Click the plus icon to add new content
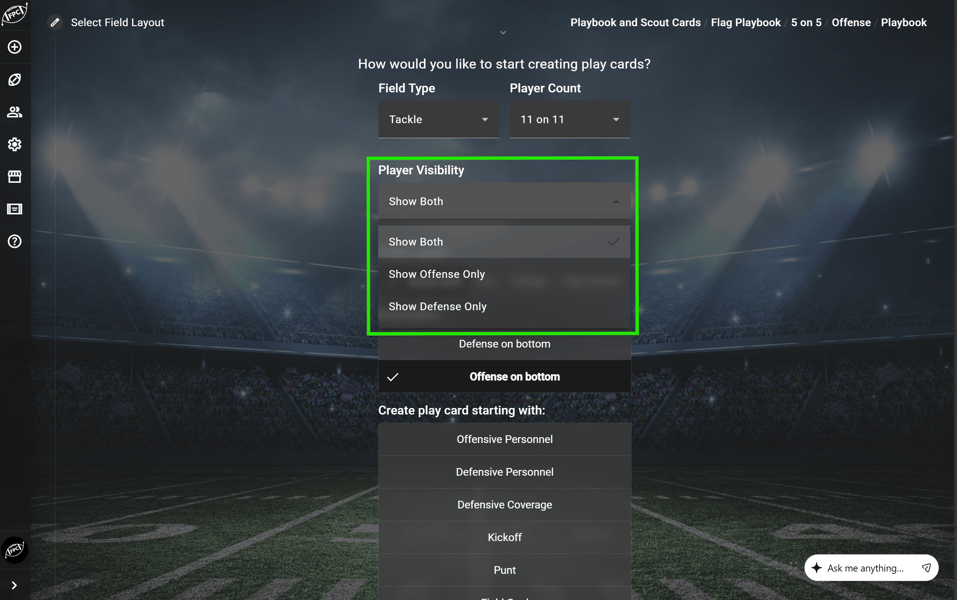Image resolution: width=957 pixels, height=600 pixels. [x=14, y=46]
